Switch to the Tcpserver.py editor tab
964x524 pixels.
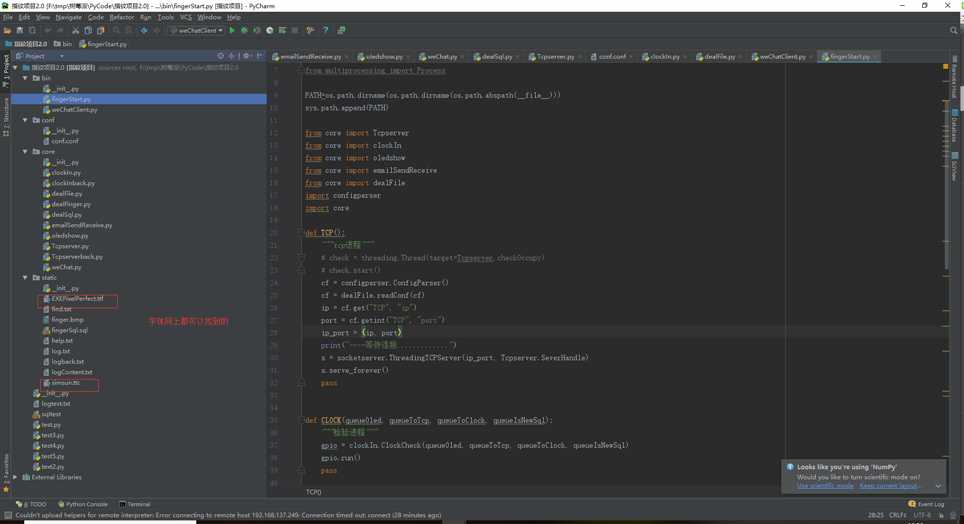(x=555, y=57)
